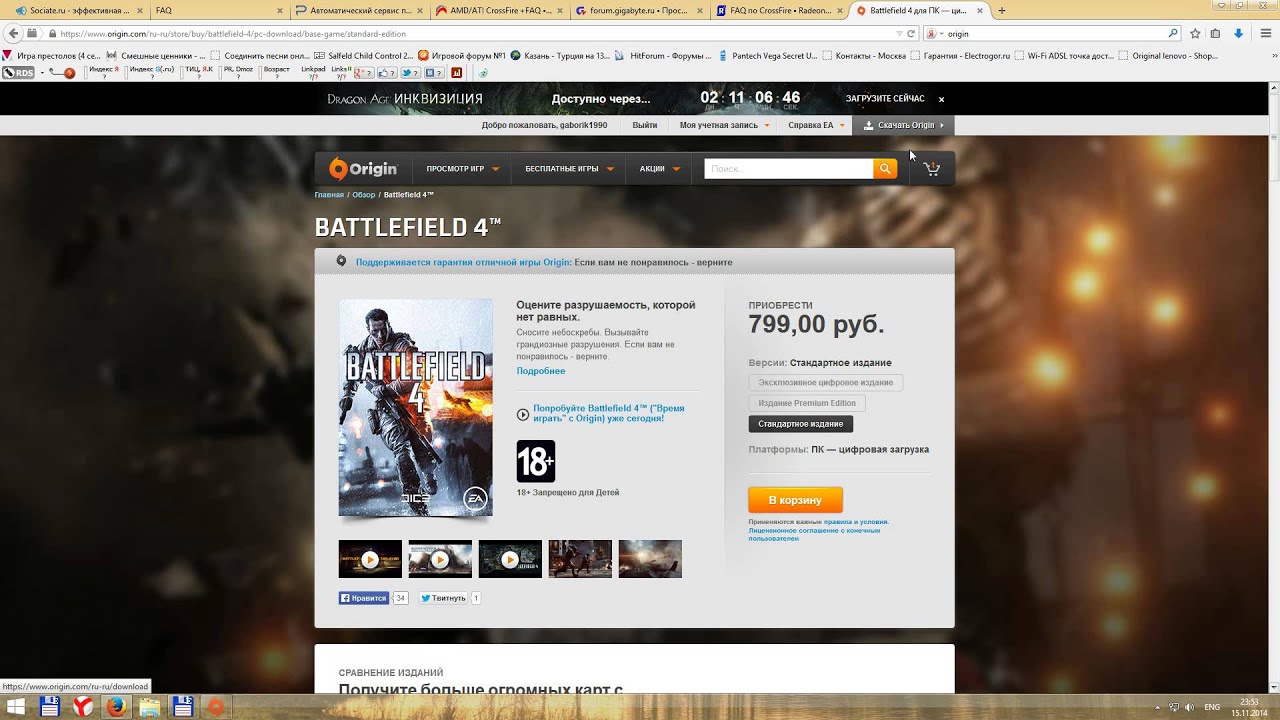This screenshot has width=1280, height=720.
Task: Click the Origin logo in the site header
Action: (x=363, y=169)
